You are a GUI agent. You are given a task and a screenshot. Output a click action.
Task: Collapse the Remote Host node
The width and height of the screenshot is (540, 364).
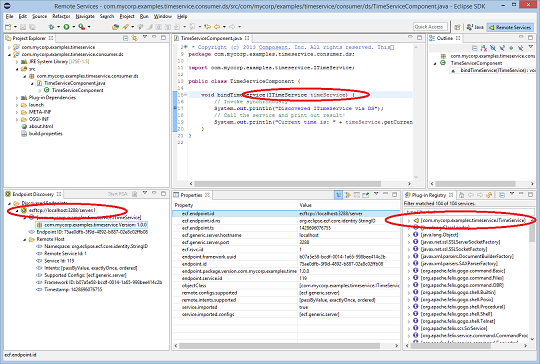click(24, 239)
